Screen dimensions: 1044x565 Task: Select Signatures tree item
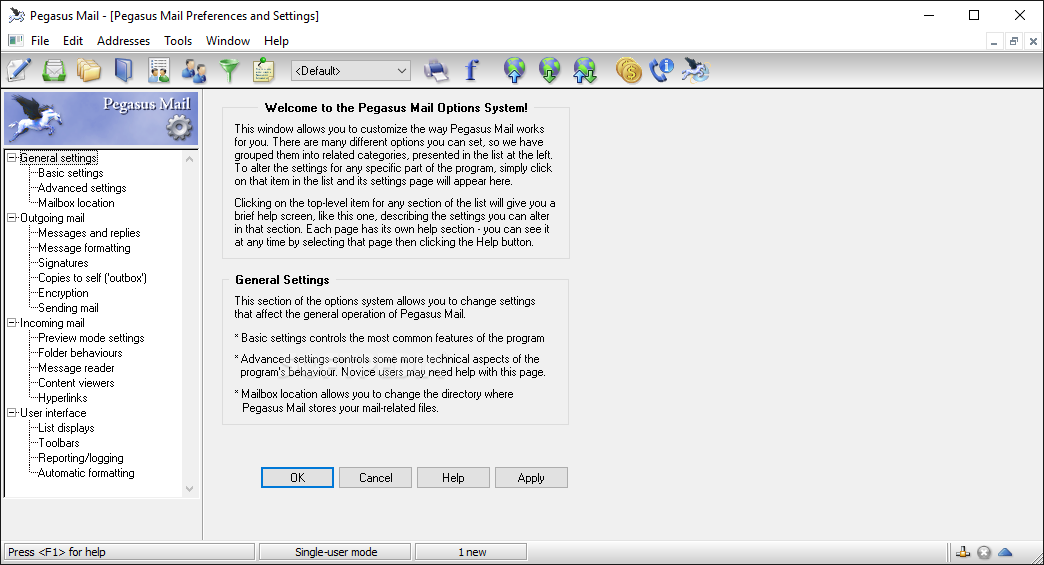(x=63, y=263)
